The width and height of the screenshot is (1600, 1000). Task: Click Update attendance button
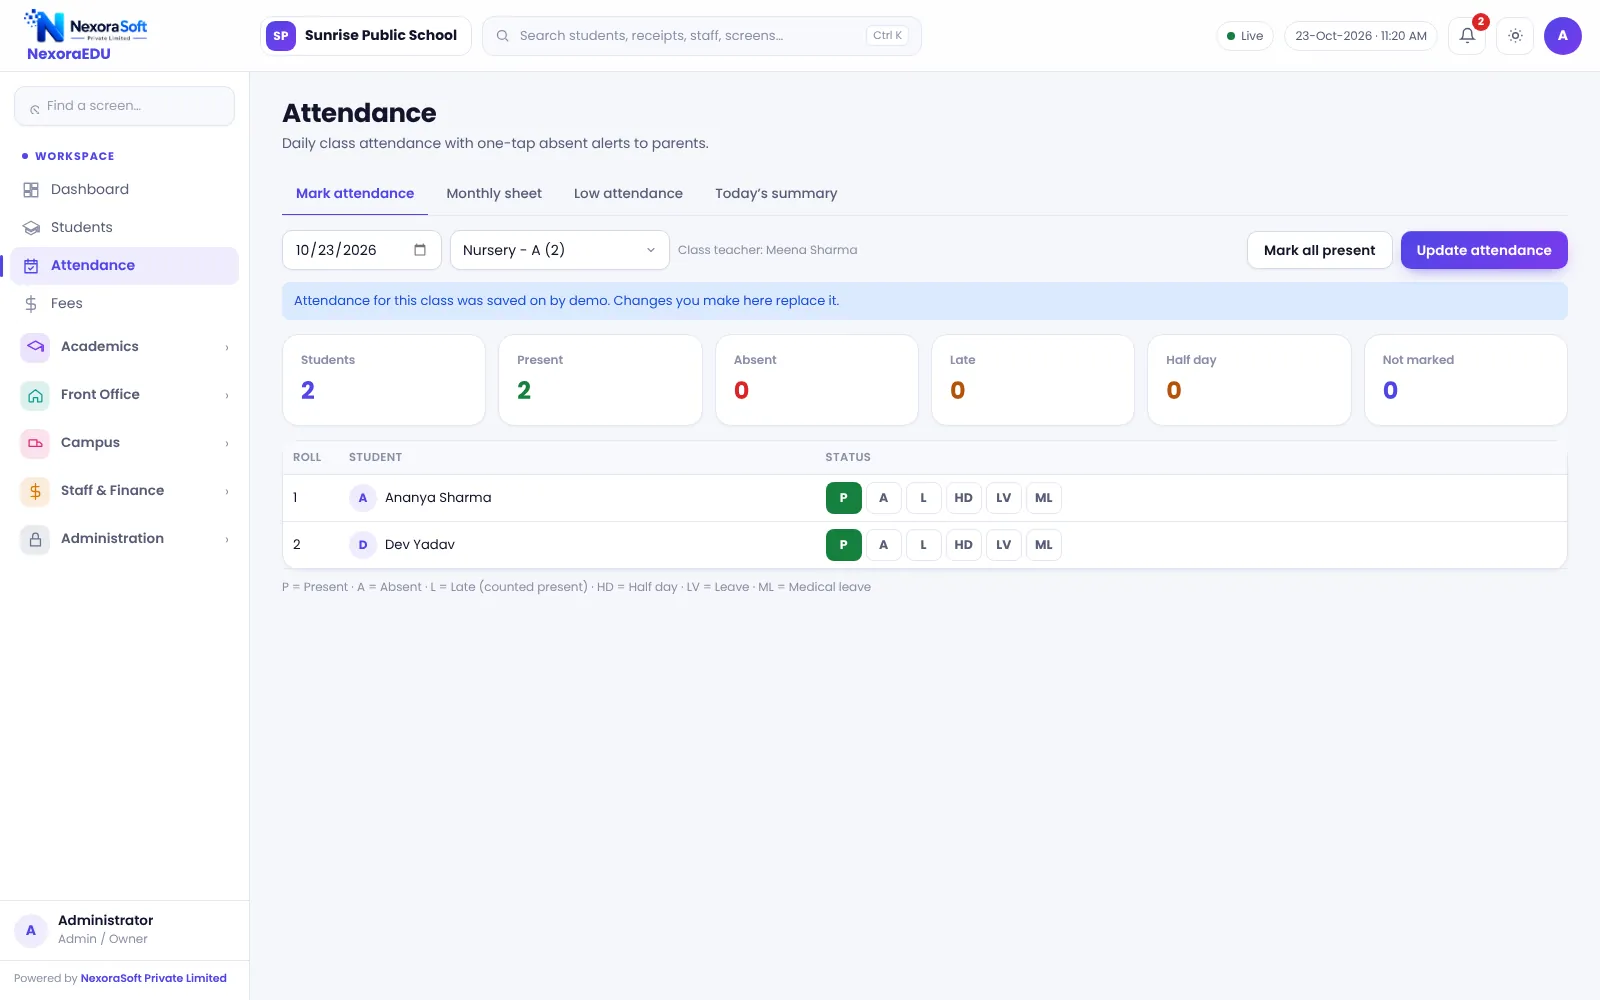(x=1484, y=250)
